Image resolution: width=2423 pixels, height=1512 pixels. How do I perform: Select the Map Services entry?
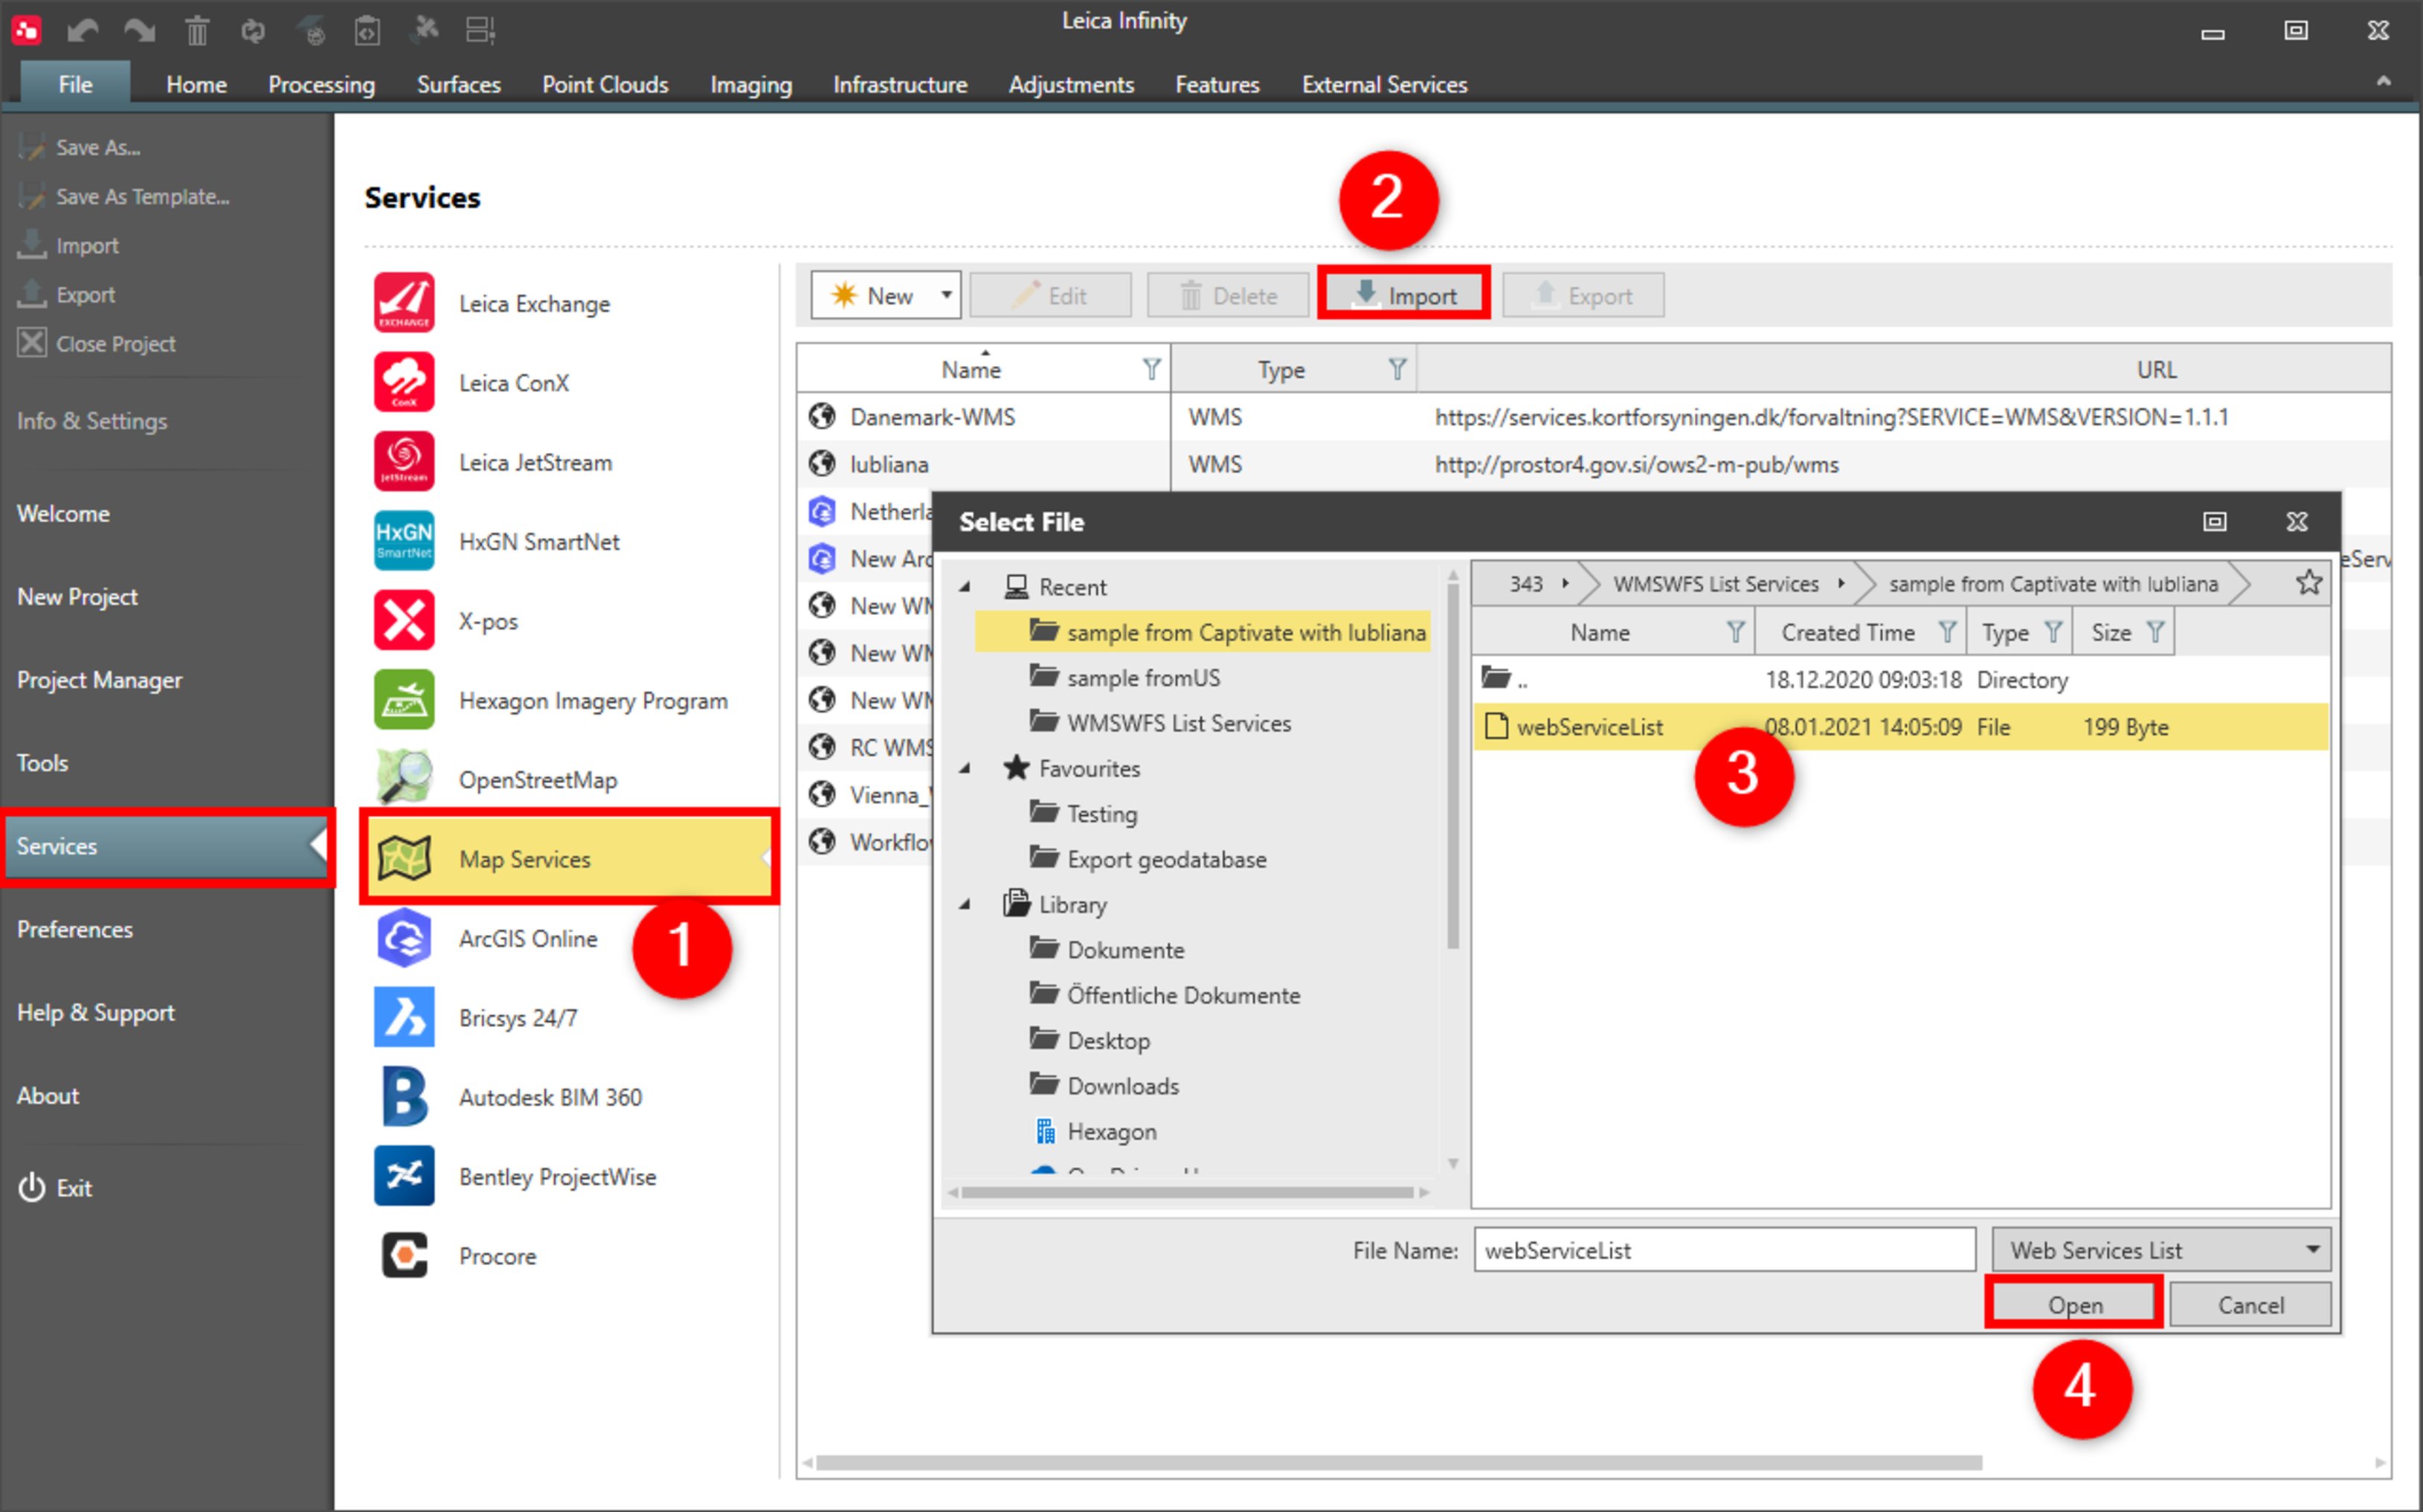pos(569,858)
